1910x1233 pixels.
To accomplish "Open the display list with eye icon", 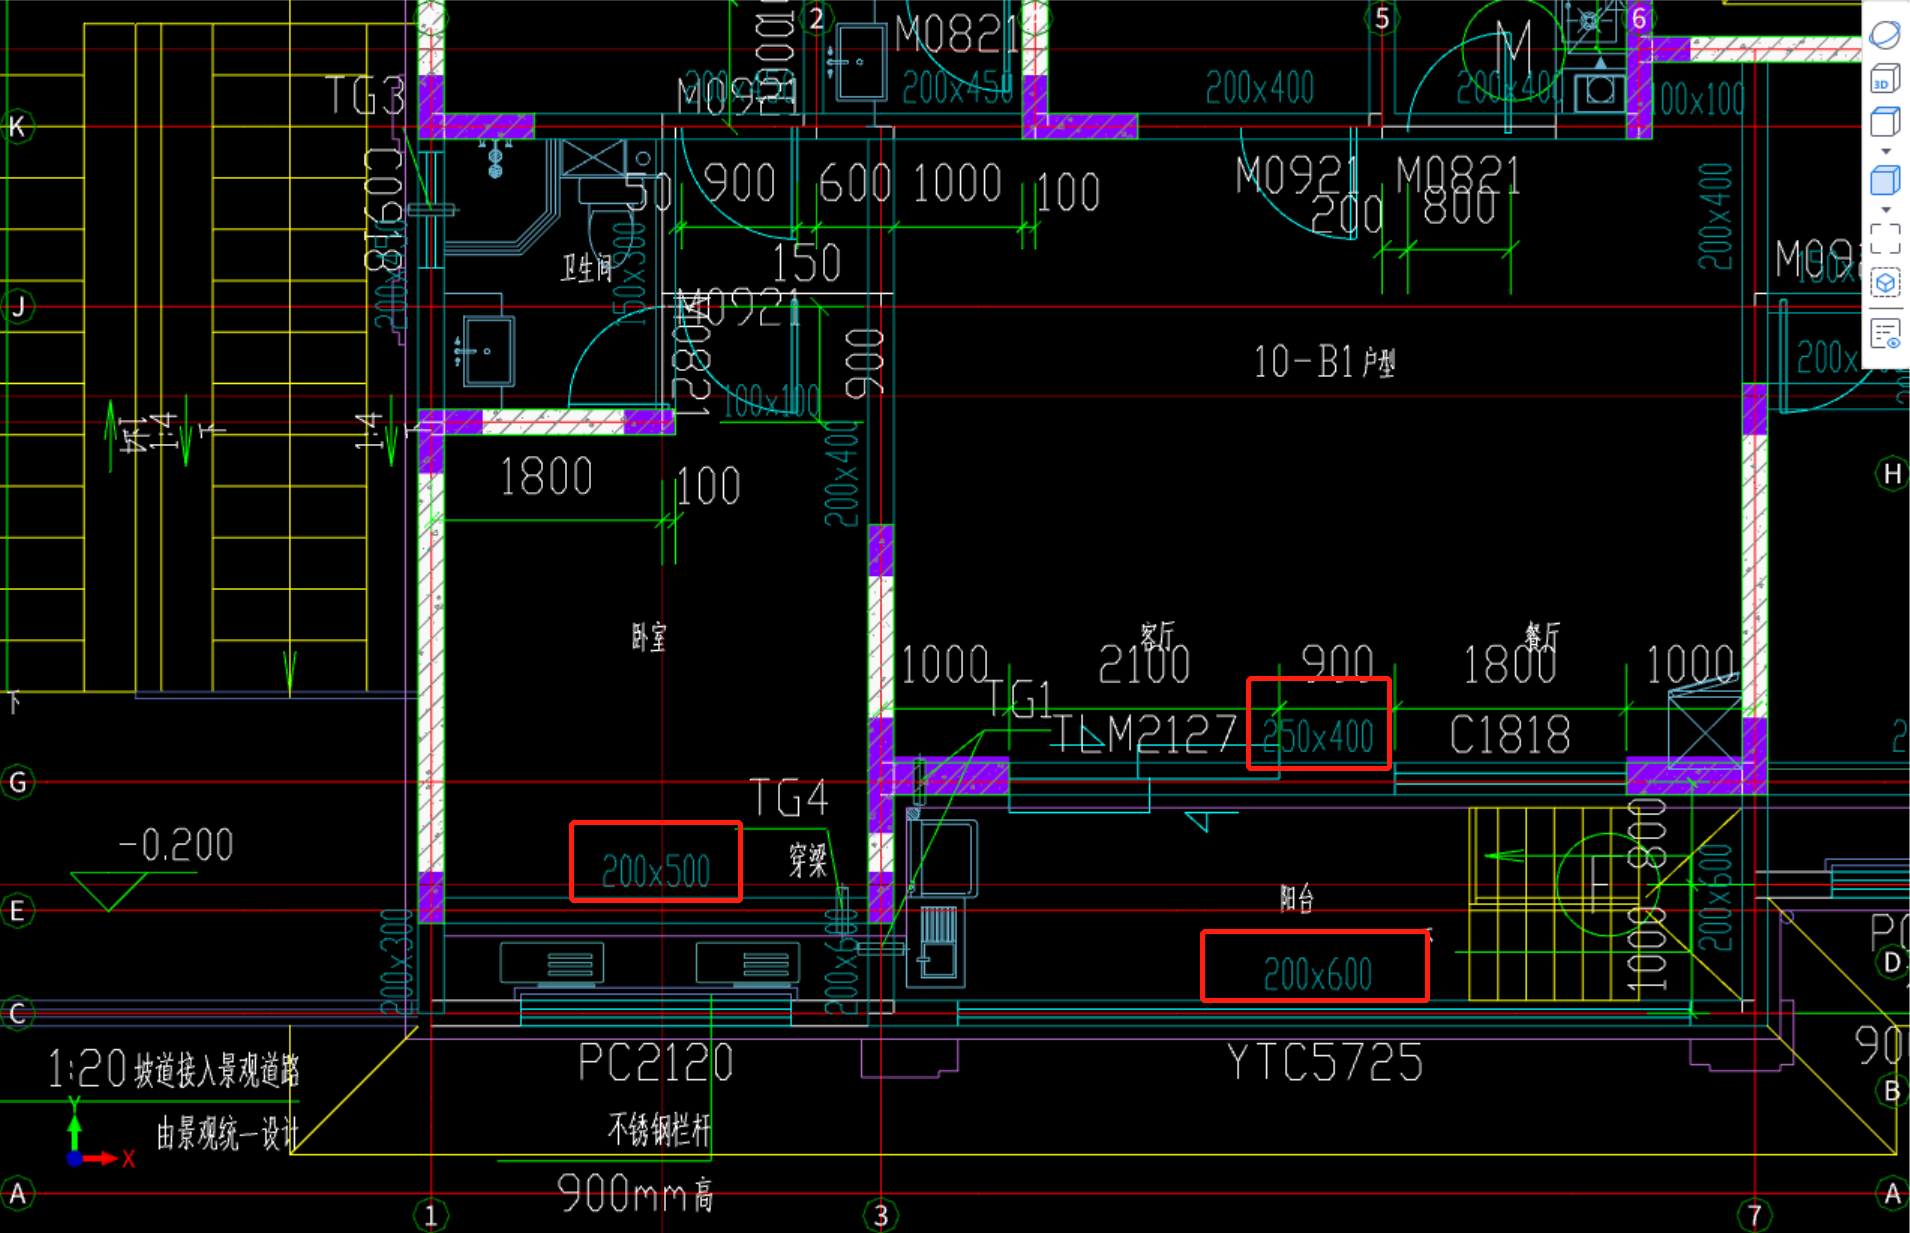I will pos(1885,333).
